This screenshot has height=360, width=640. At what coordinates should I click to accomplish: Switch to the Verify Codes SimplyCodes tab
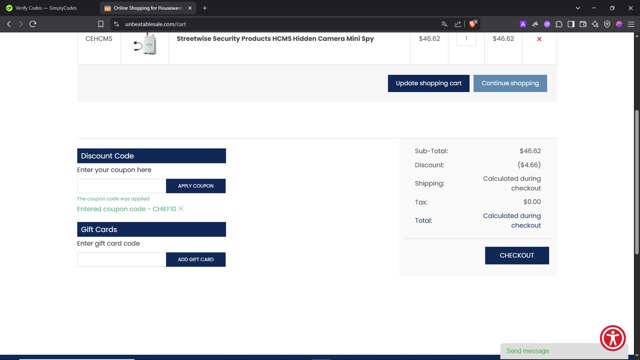point(46,8)
